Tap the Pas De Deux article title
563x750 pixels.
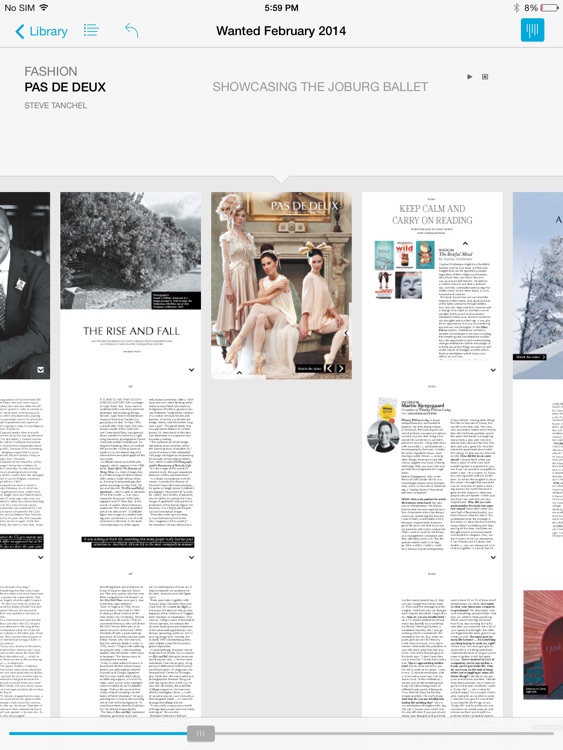pos(65,87)
